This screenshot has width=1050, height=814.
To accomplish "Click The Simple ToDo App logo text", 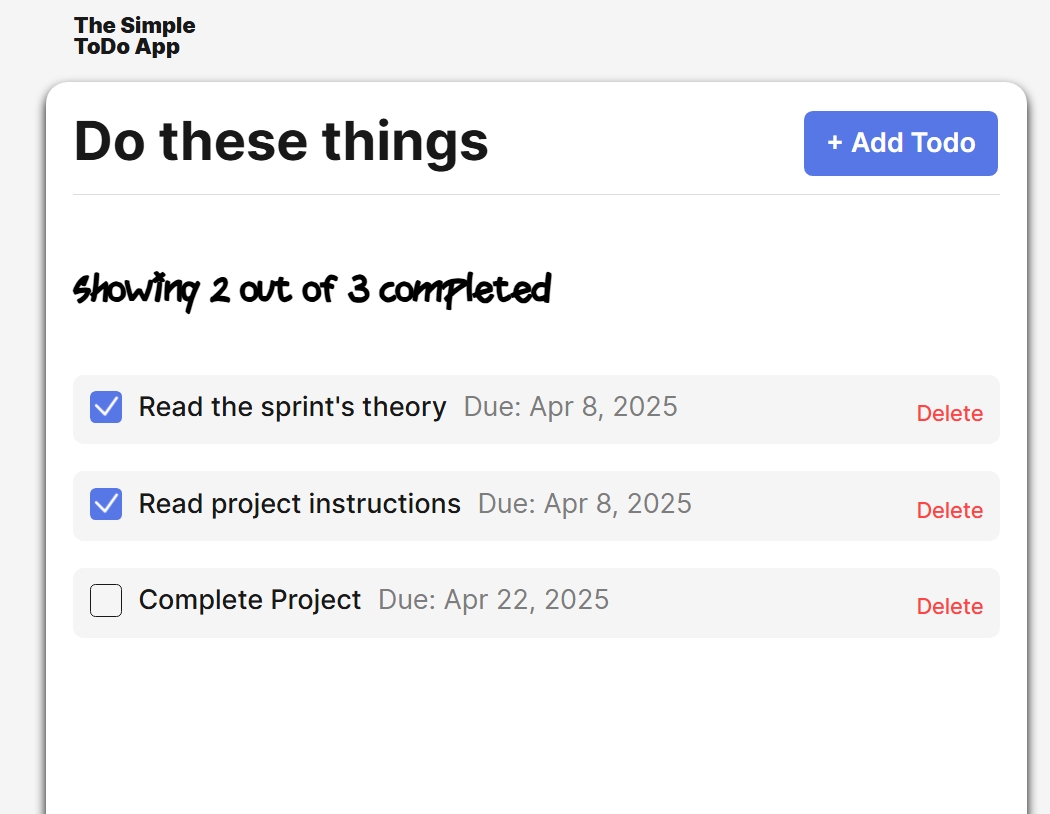I will [135, 35].
